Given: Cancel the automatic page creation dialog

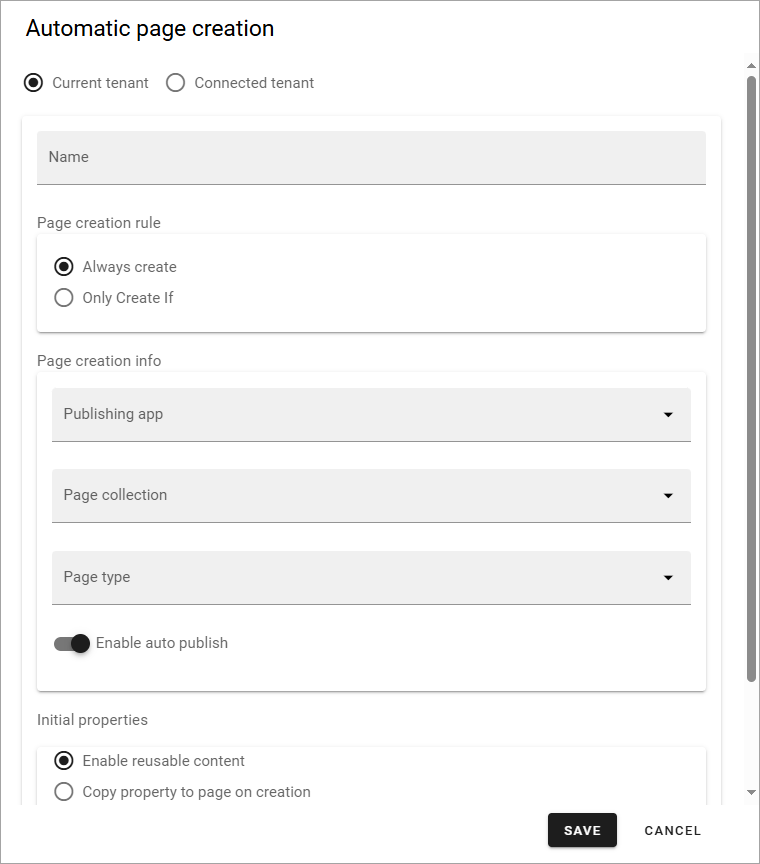Looking at the screenshot, I should tap(672, 830).
